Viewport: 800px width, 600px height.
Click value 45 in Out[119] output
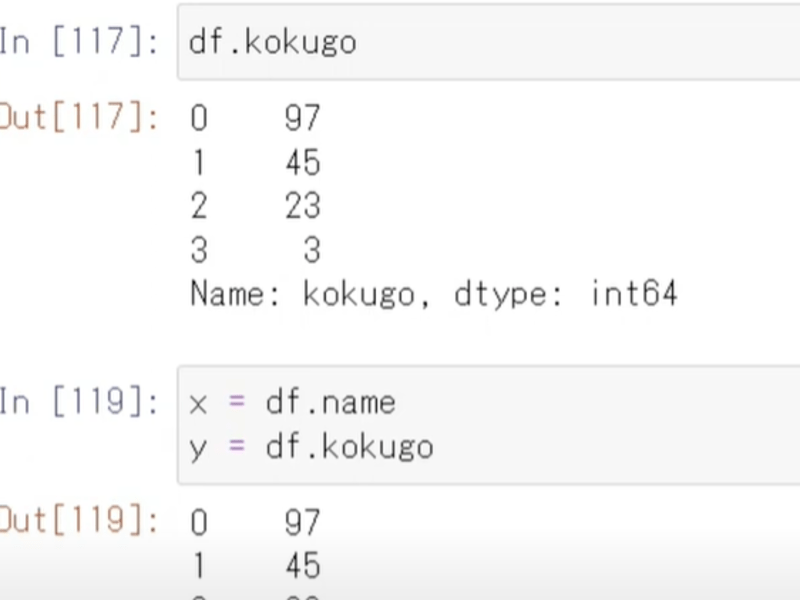(x=302, y=566)
